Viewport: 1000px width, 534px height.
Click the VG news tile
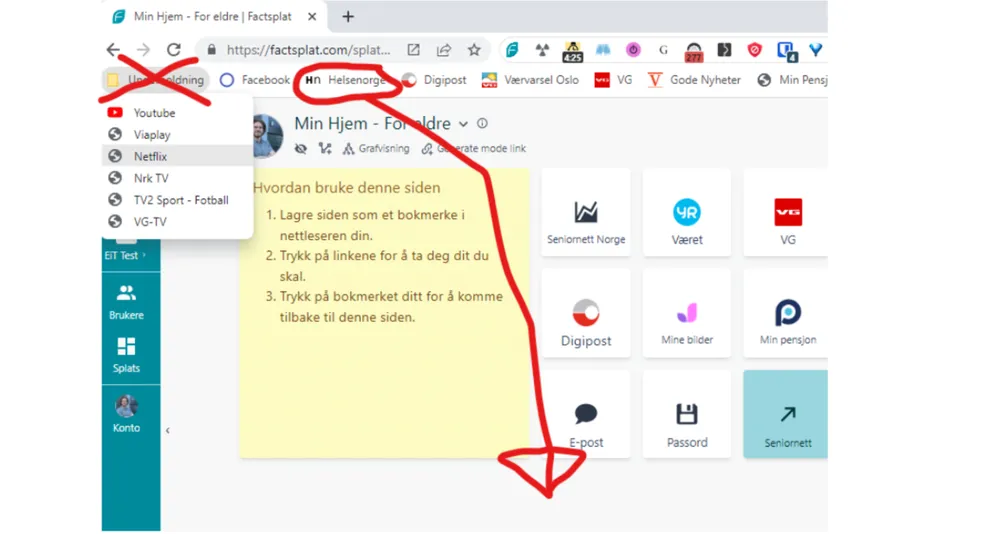788,220
